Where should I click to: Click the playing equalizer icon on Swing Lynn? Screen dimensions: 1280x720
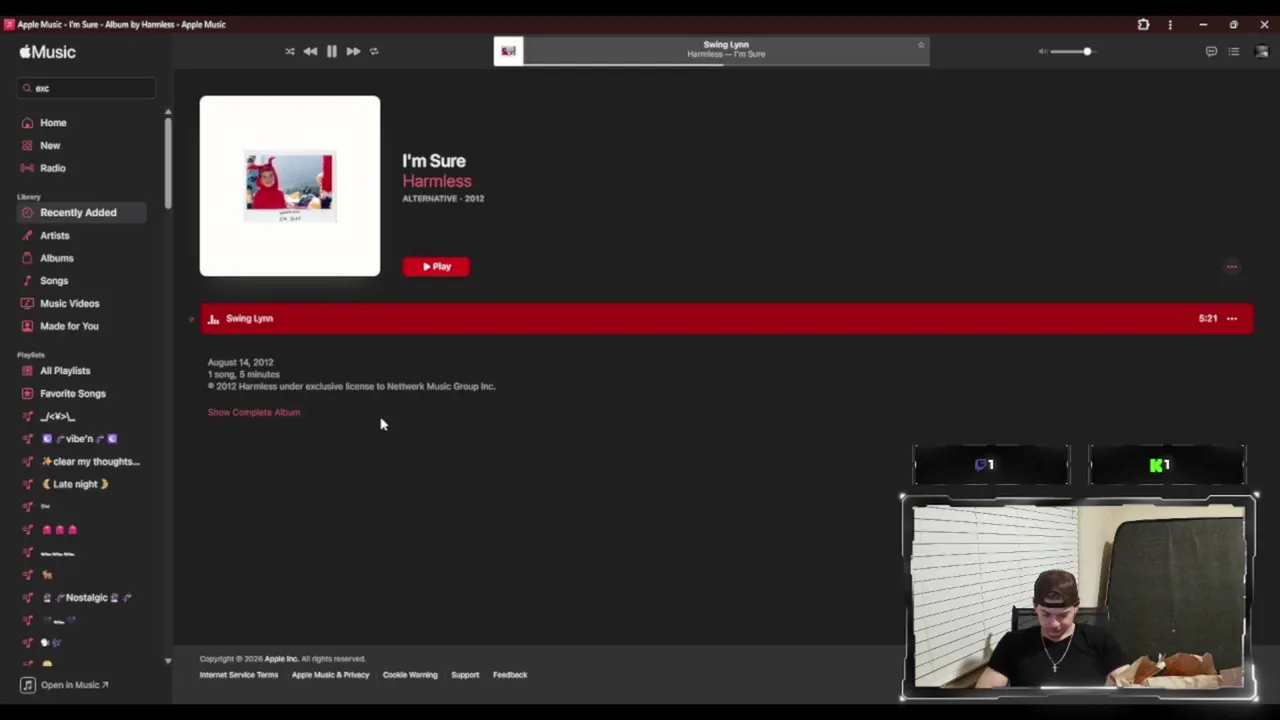213,319
